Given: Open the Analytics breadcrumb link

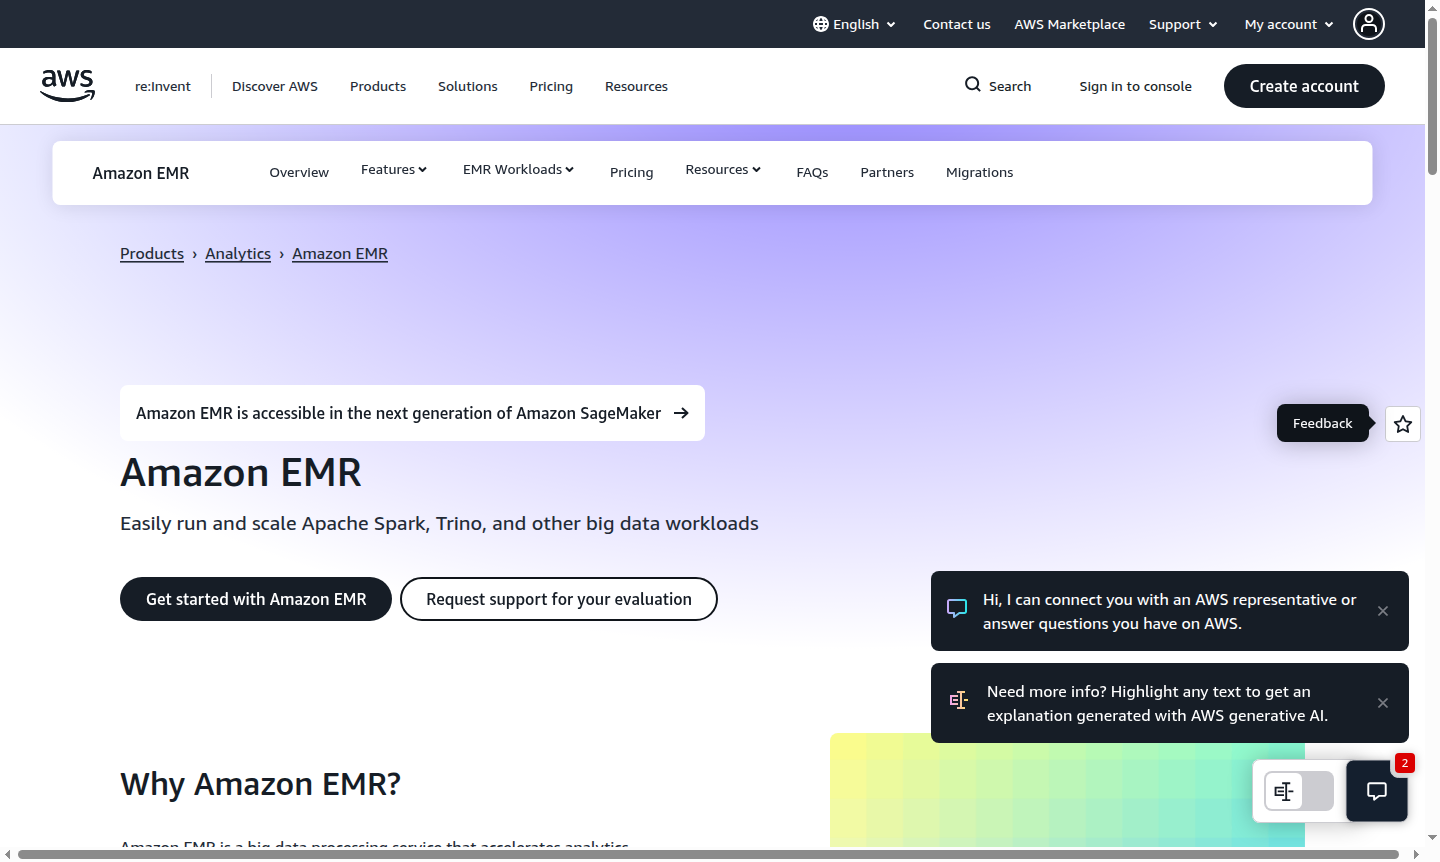Looking at the screenshot, I should click(x=237, y=253).
